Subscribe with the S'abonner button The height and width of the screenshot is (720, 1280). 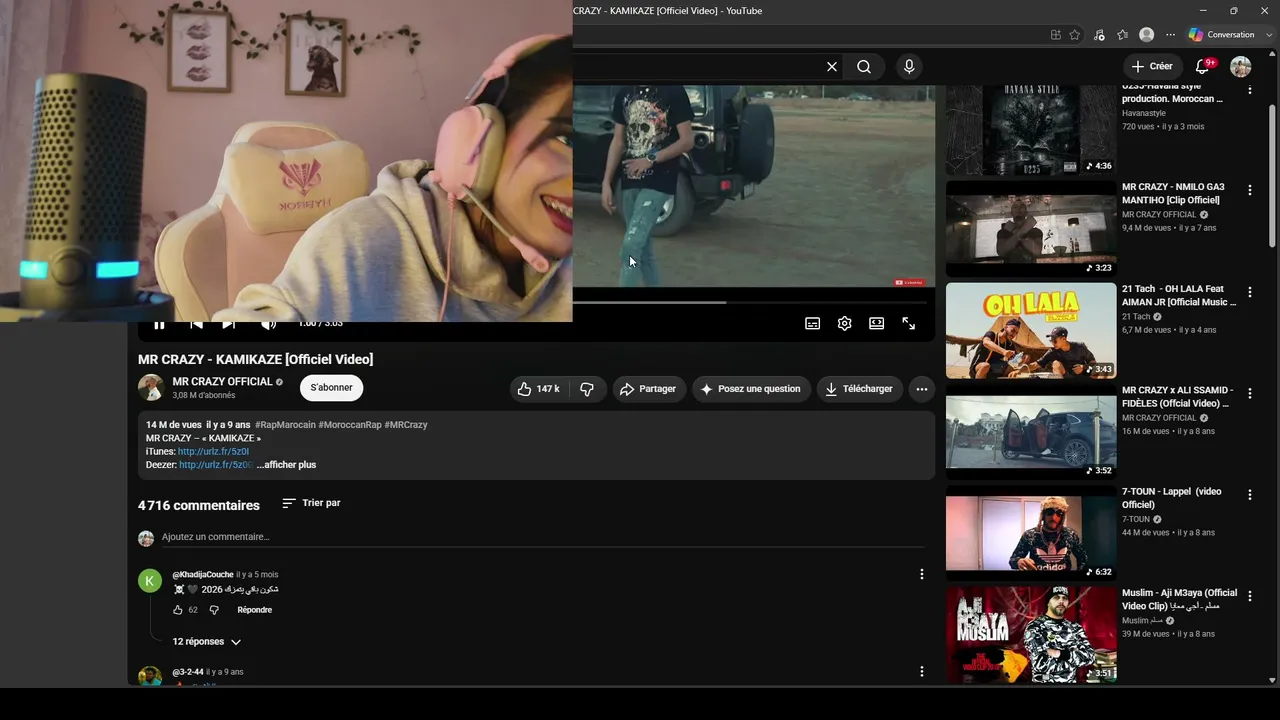tap(331, 388)
